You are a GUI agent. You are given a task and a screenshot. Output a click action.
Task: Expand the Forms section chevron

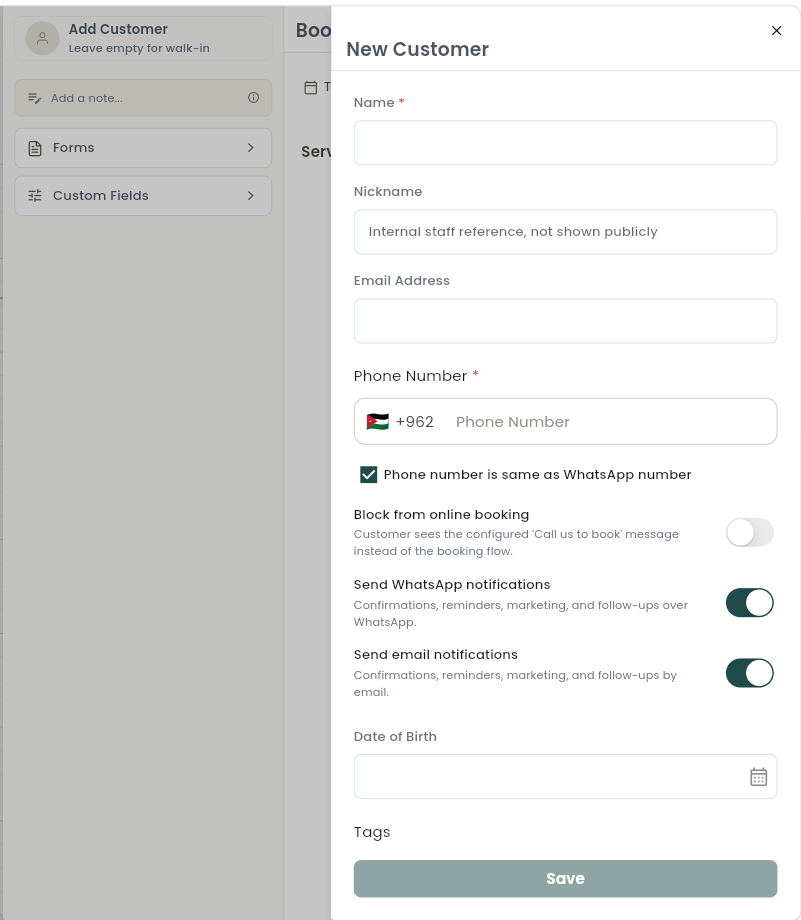click(251, 148)
